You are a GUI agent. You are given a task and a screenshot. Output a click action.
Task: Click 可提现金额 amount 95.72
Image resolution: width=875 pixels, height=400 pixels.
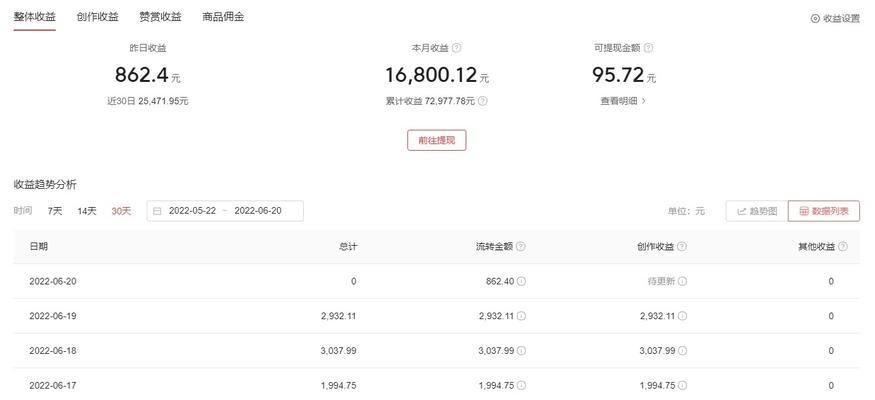(x=618, y=75)
